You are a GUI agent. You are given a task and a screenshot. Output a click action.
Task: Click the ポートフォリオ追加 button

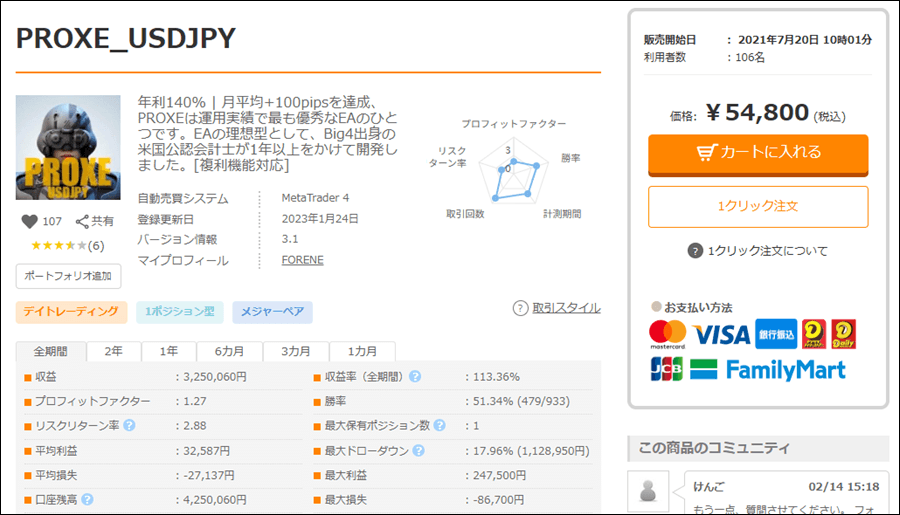[x=68, y=276]
